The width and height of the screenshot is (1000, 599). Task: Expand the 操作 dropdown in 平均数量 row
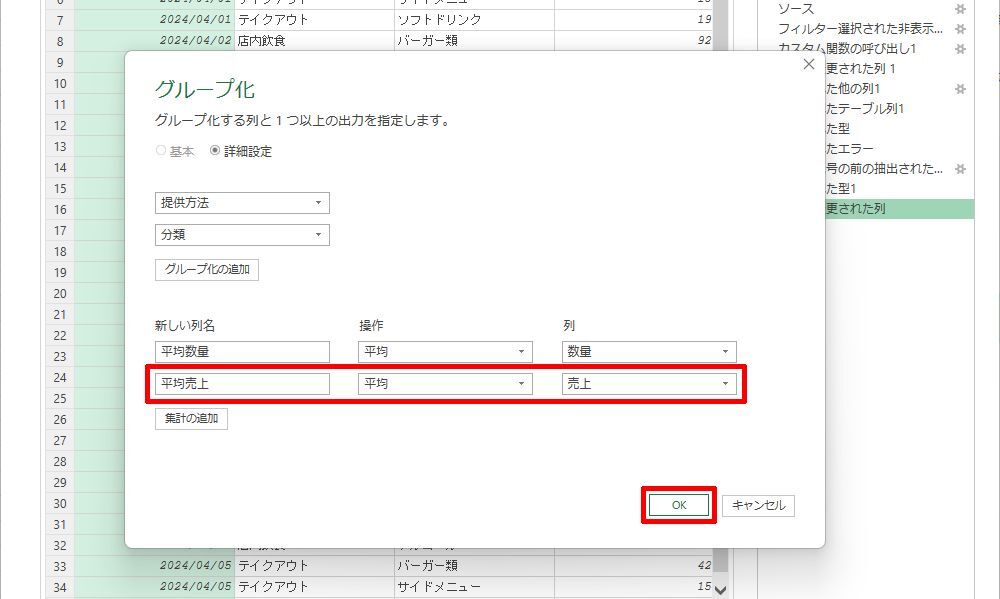445,352
